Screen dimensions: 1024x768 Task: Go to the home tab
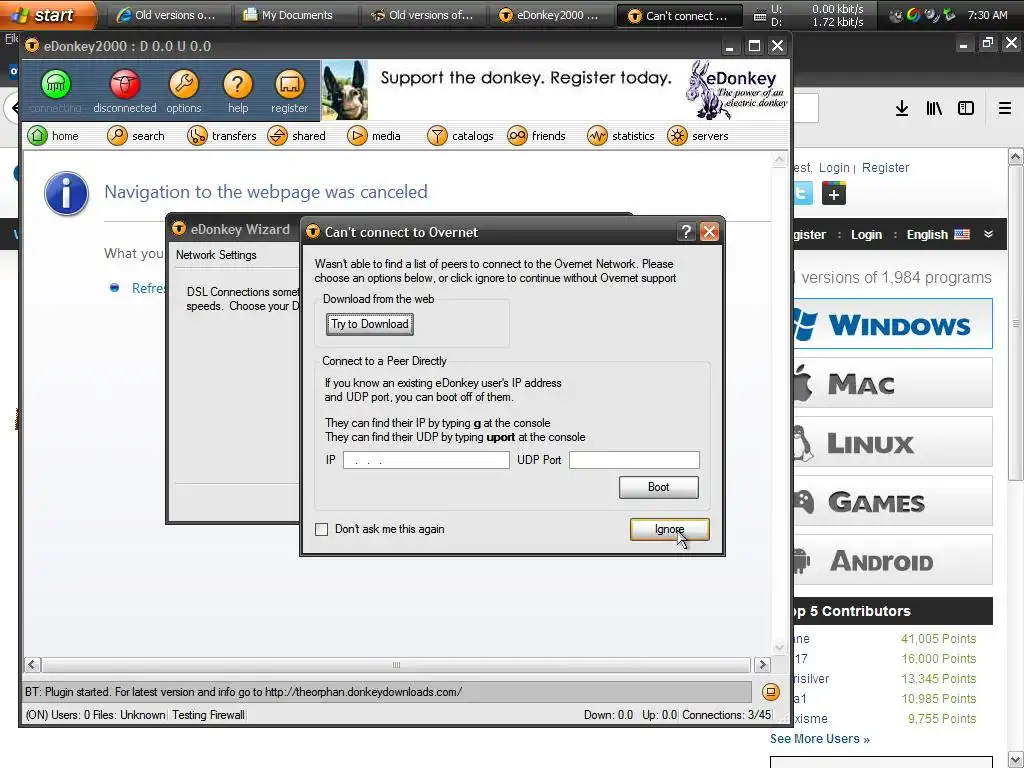click(54, 136)
